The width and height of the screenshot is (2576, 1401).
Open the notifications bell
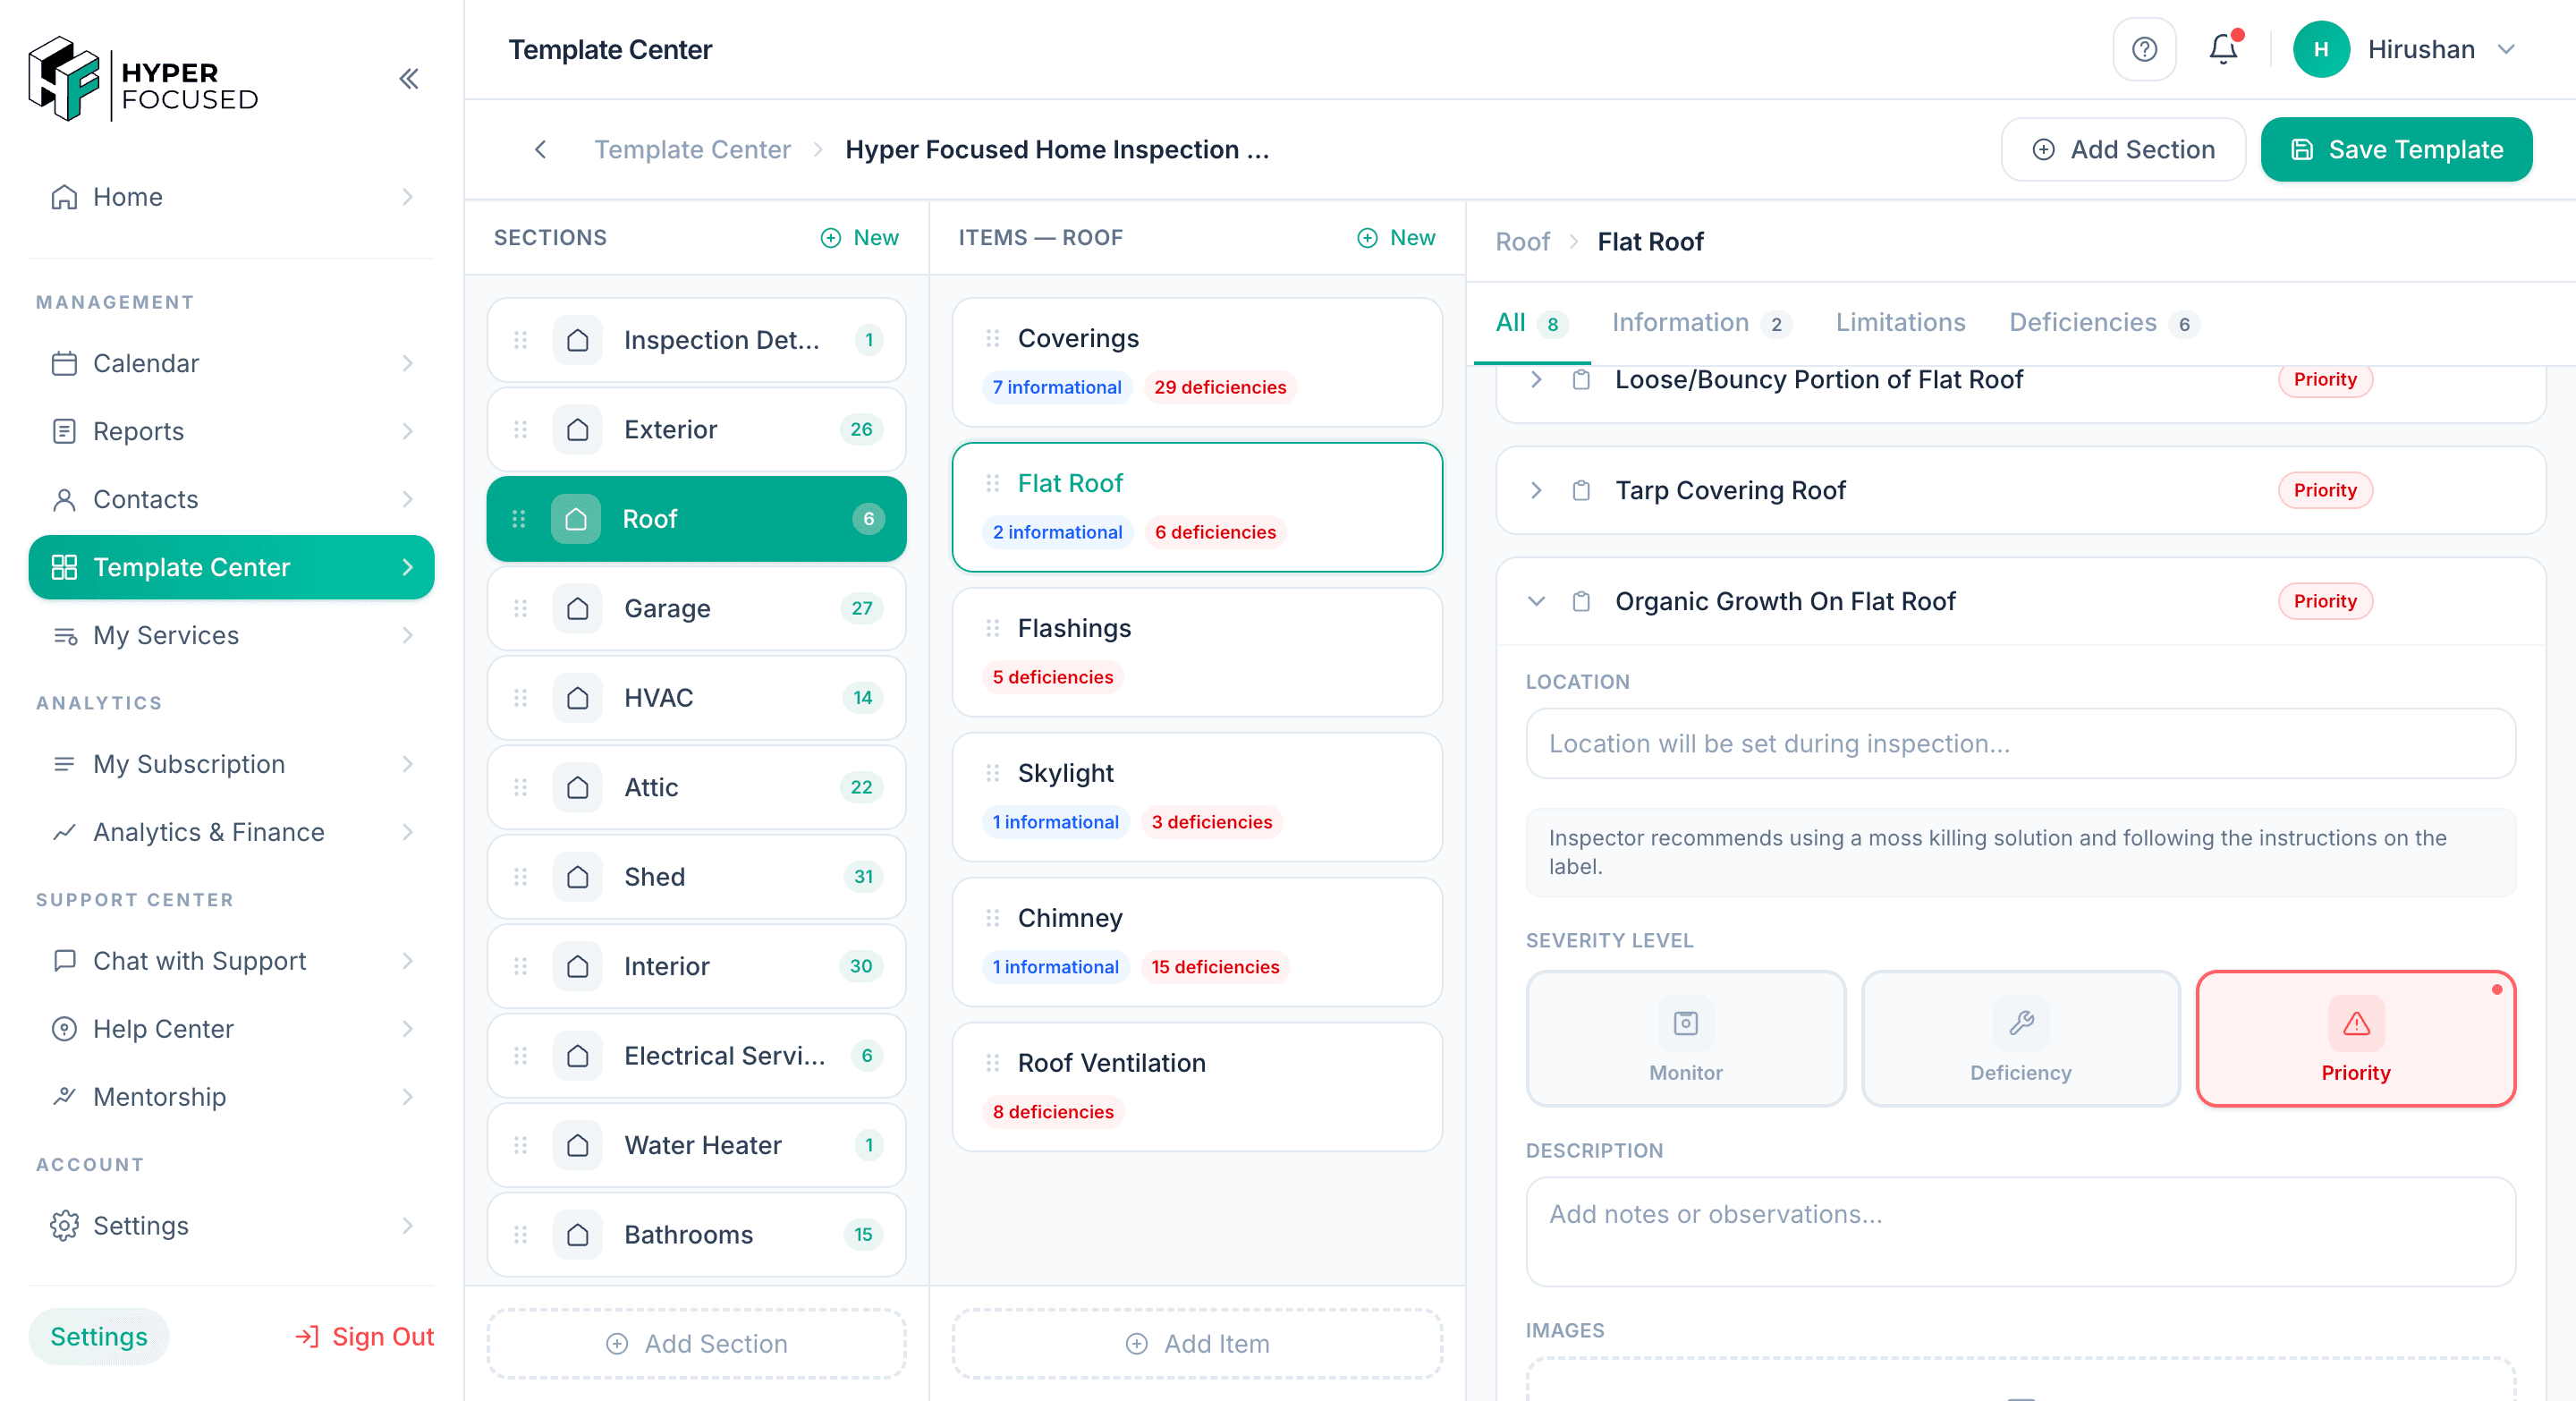(2224, 48)
